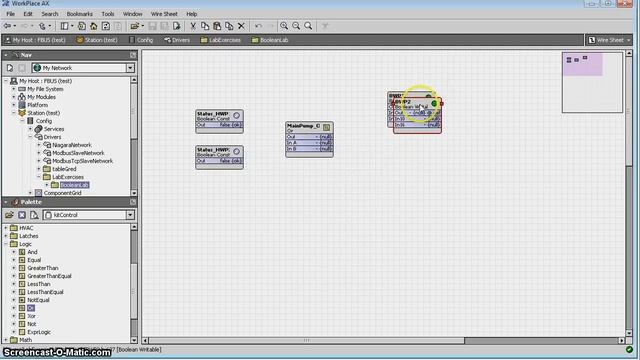Click the LabExercises breadcrumb
The image size is (640, 360).
tap(221, 40)
